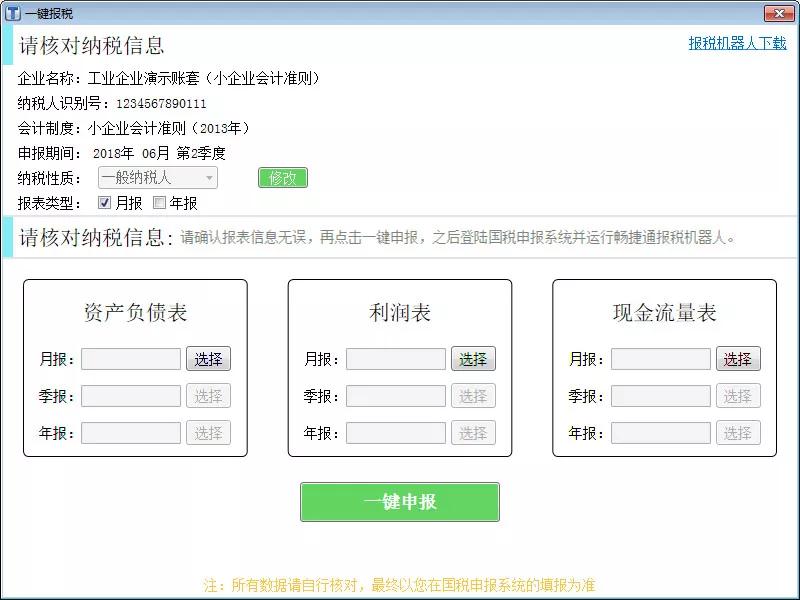Click 选择 for 利润表 年报
The image size is (800, 600).
click(x=474, y=432)
